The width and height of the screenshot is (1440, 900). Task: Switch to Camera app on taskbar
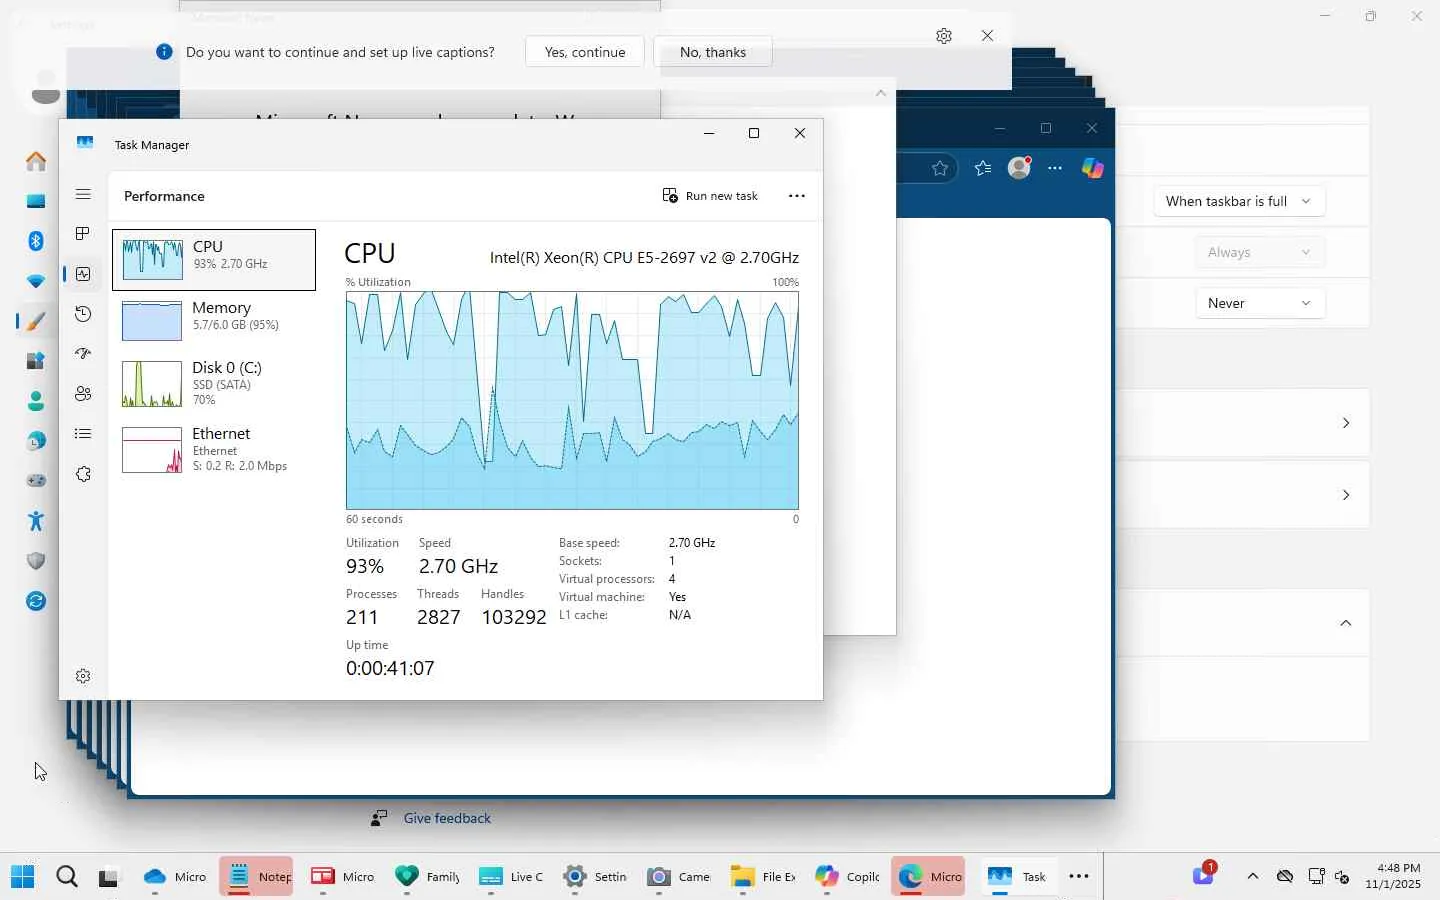pyautogui.click(x=678, y=877)
